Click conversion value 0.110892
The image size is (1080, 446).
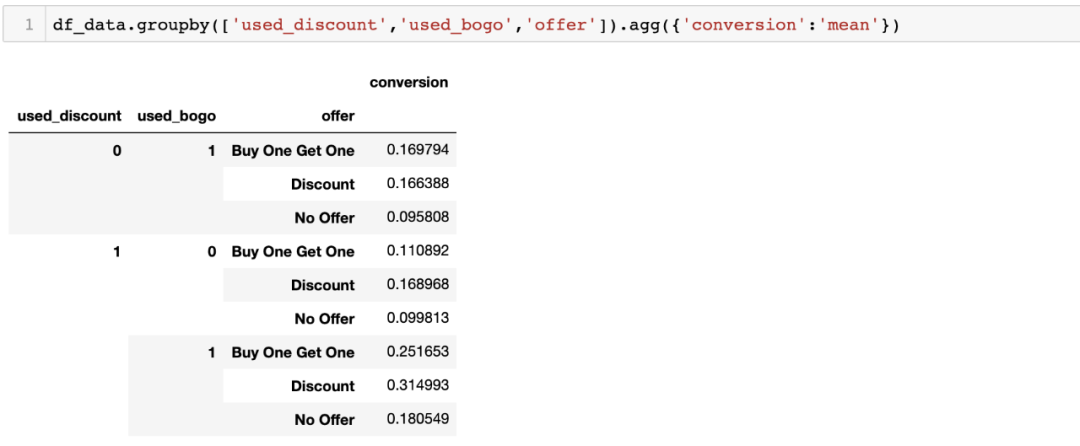point(418,251)
